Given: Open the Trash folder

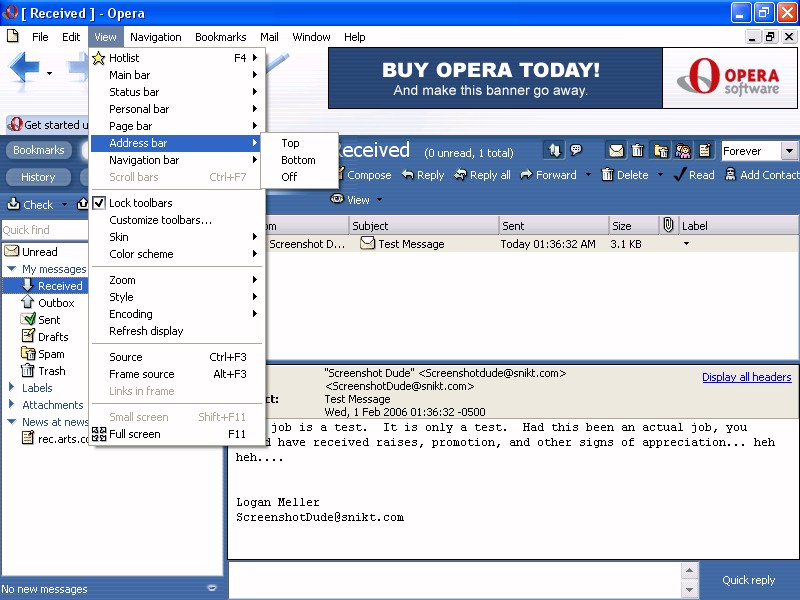Looking at the screenshot, I should coord(51,371).
